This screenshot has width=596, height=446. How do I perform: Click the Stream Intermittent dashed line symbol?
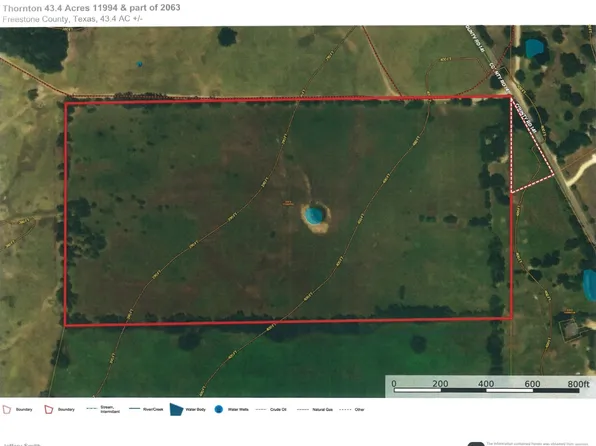92,409
